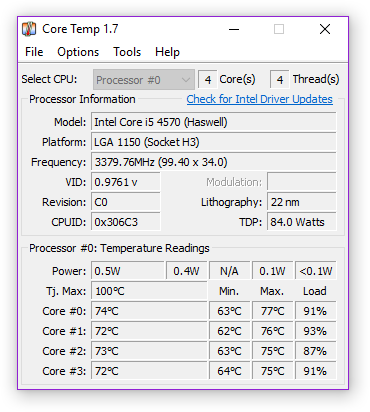Open the Tools menu
The image size is (370, 412).
pos(127,52)
